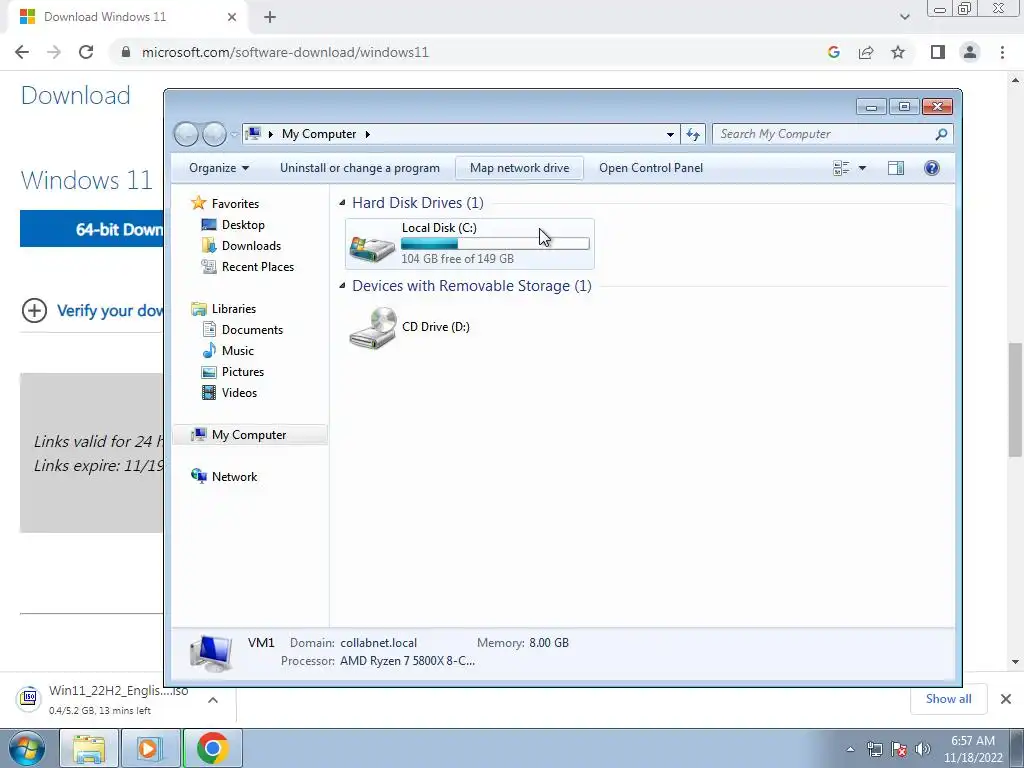Open Windows Explorer from the taskbar
1024x768 pixels.
pos(89,748)
